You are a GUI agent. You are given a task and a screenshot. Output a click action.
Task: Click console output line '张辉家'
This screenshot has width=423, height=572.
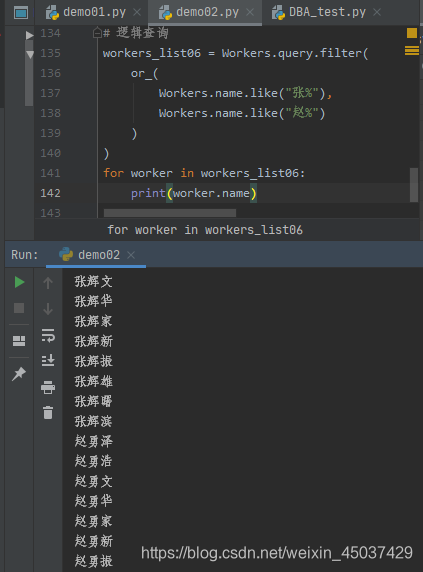(x=94, y=321)
